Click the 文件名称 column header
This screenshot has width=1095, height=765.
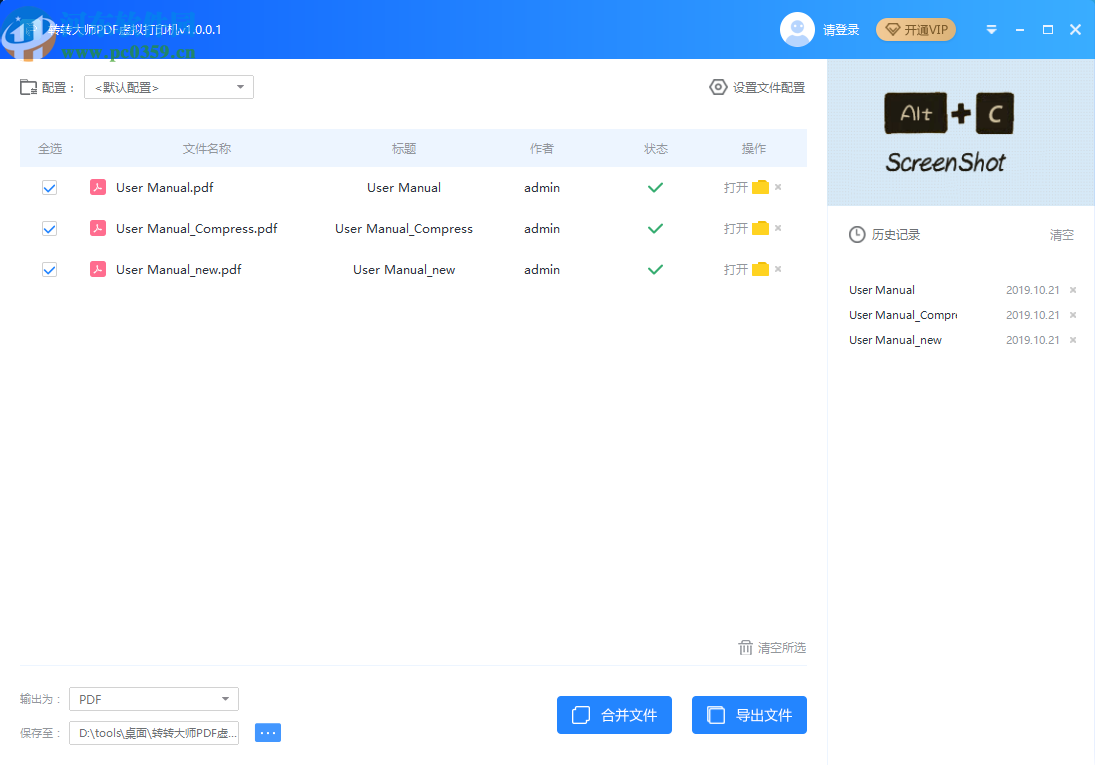coord(207,148)
